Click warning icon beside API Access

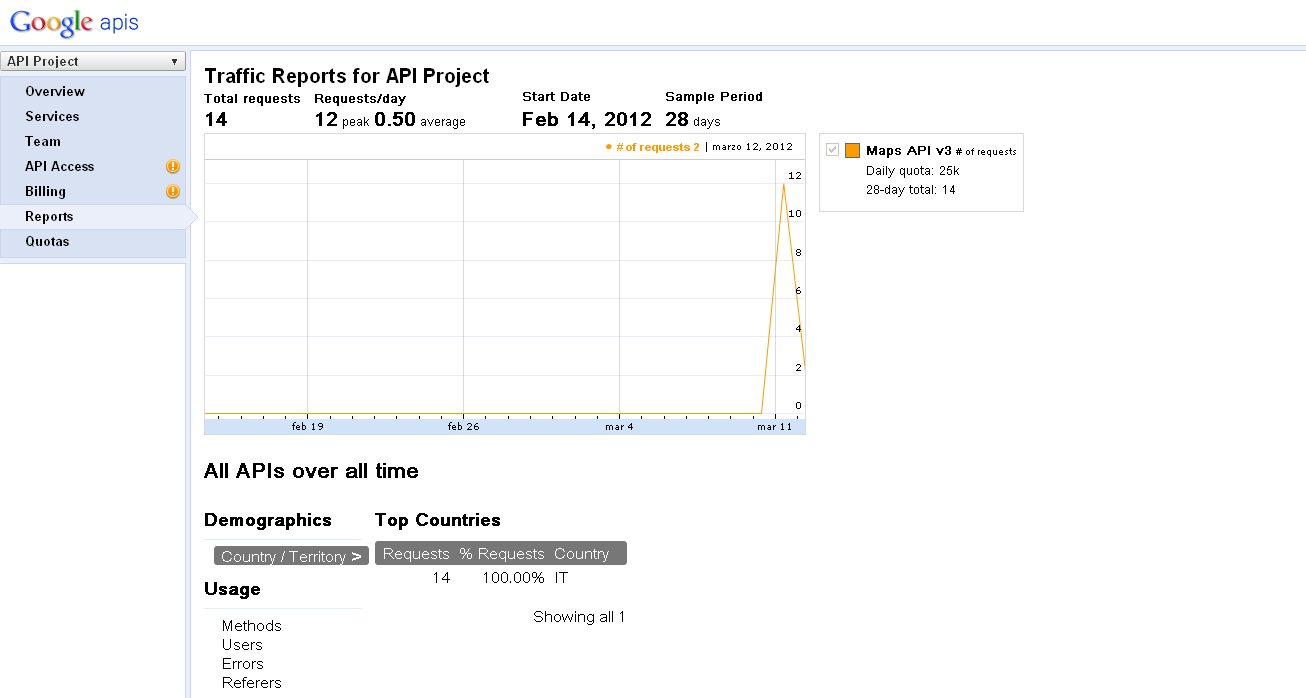click(x=173, y=167)
